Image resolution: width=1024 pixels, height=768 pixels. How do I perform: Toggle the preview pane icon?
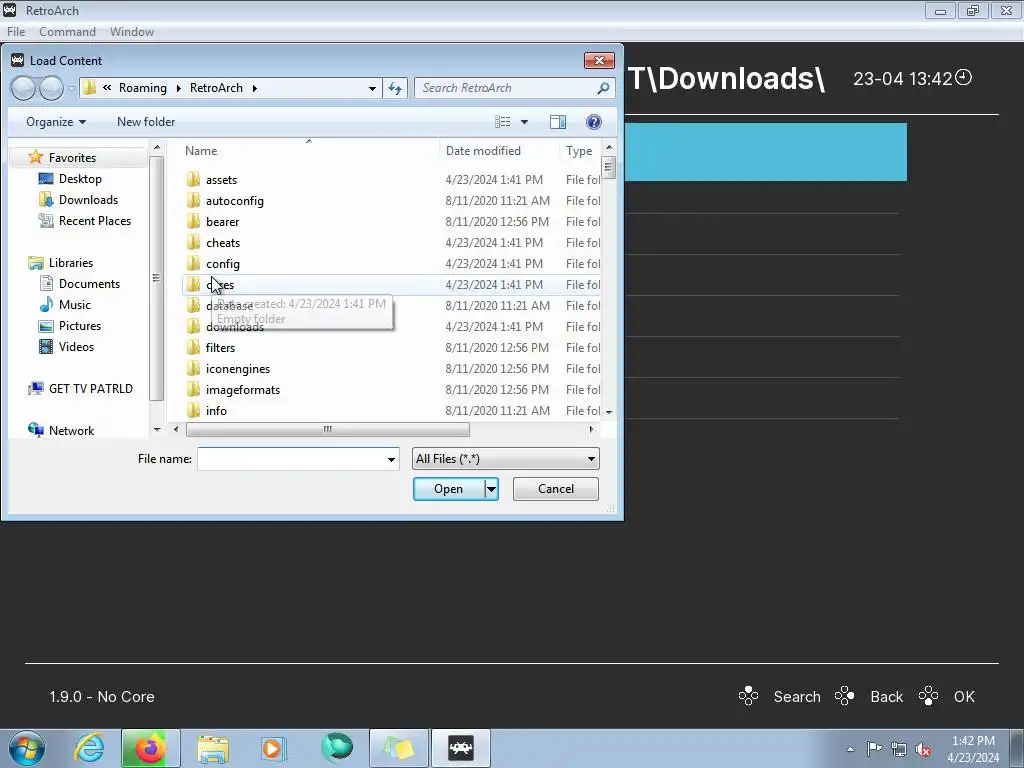pyautogui.click(x=558, y=122)
